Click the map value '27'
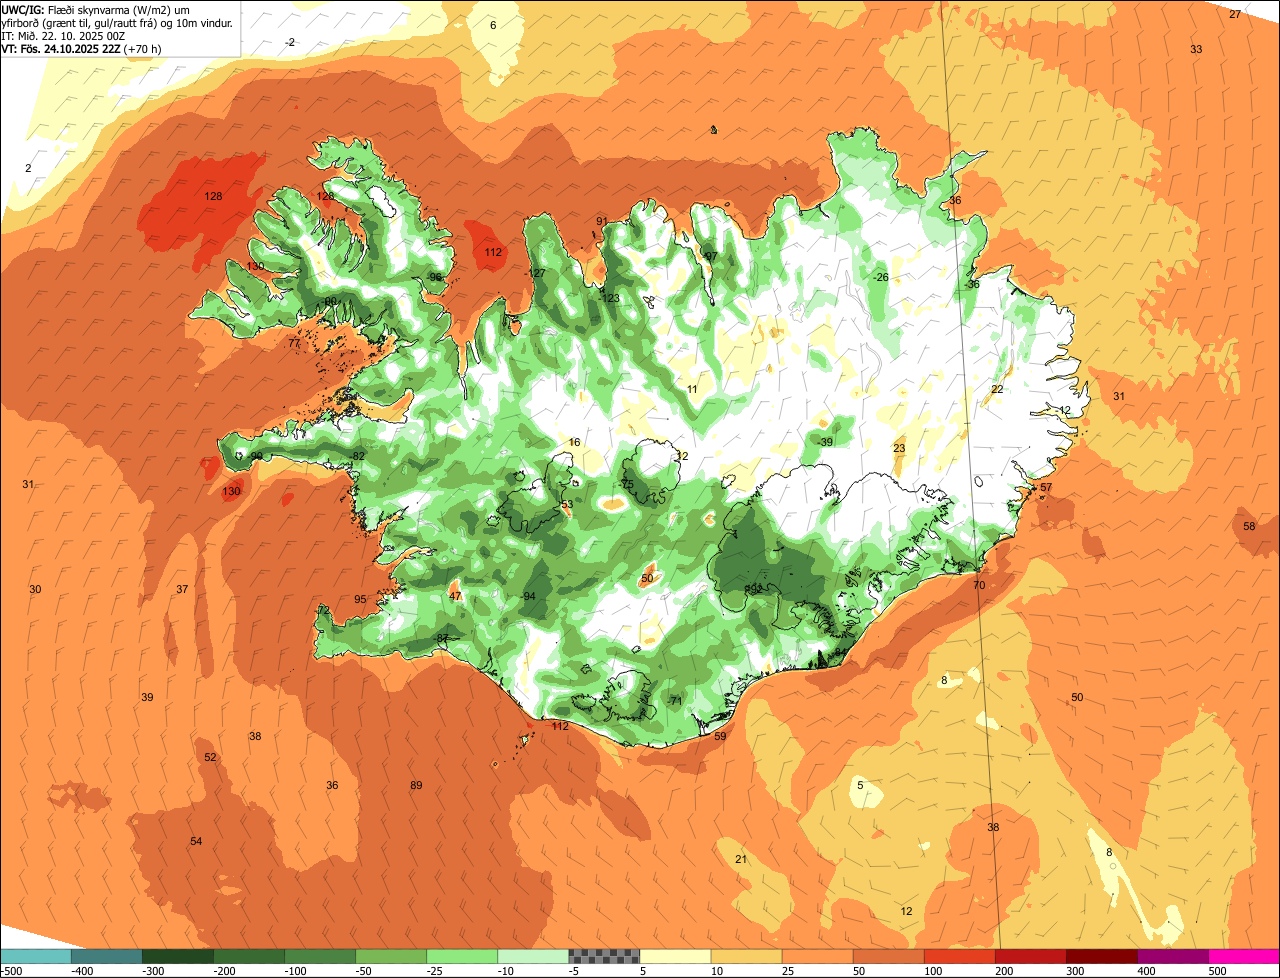 click(1235, 14)
